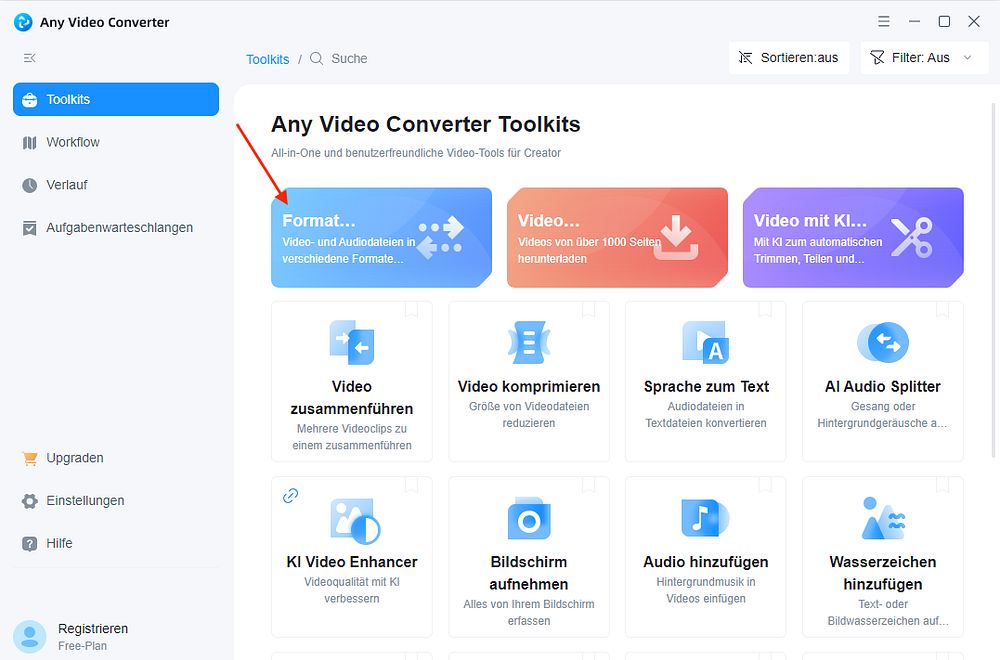Screen dimensions: 1000x660
Task: Click the 'Audio hinzufügen' title text
Action: coord(705,562)
